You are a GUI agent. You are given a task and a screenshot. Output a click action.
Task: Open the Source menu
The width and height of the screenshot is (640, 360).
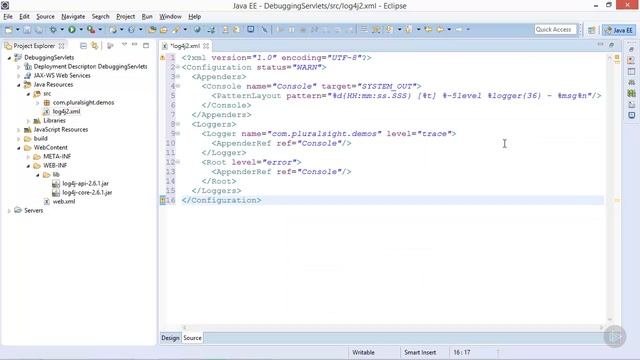45,16
